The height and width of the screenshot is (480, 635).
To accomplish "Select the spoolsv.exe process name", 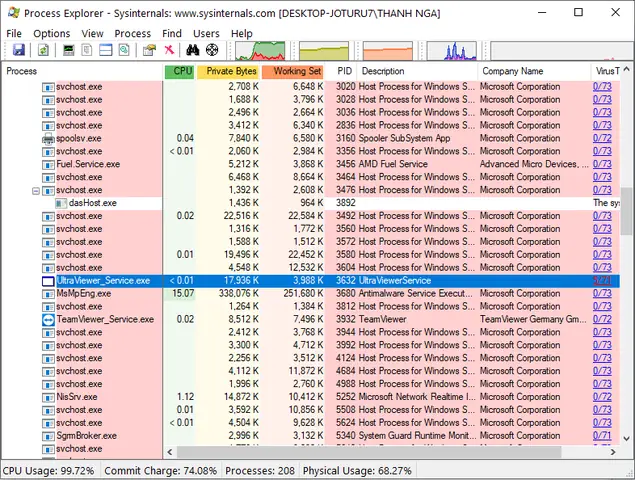I will [x=79, y=139].
